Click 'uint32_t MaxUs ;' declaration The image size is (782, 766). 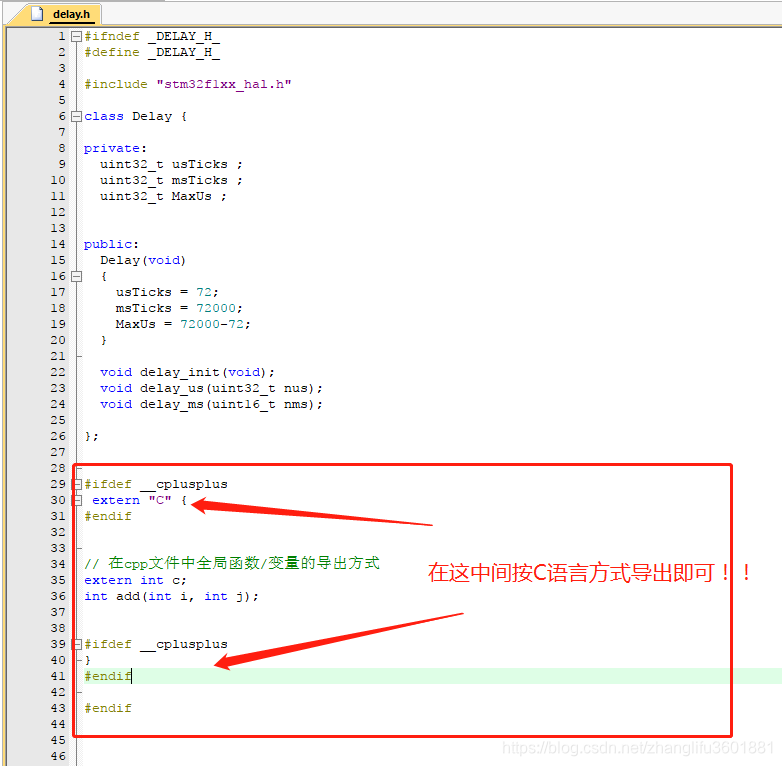(163, 196)
